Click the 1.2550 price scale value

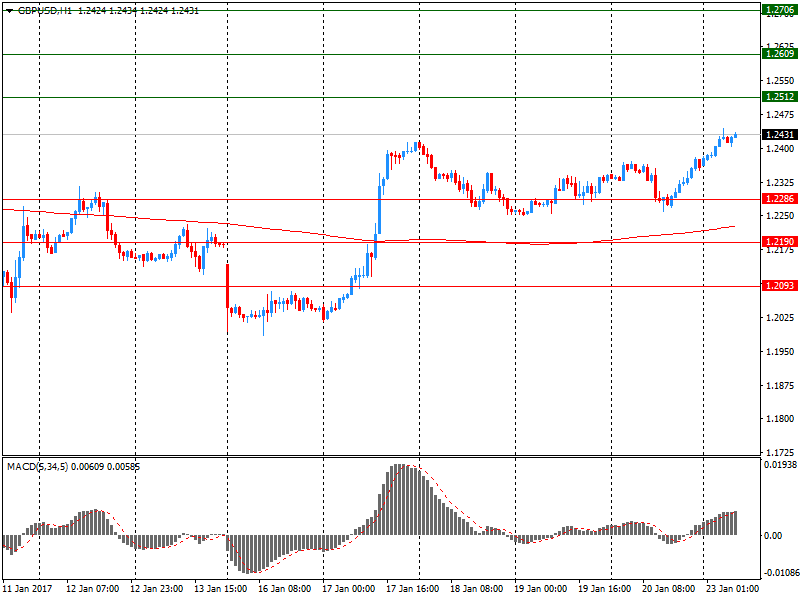[780, 81]
